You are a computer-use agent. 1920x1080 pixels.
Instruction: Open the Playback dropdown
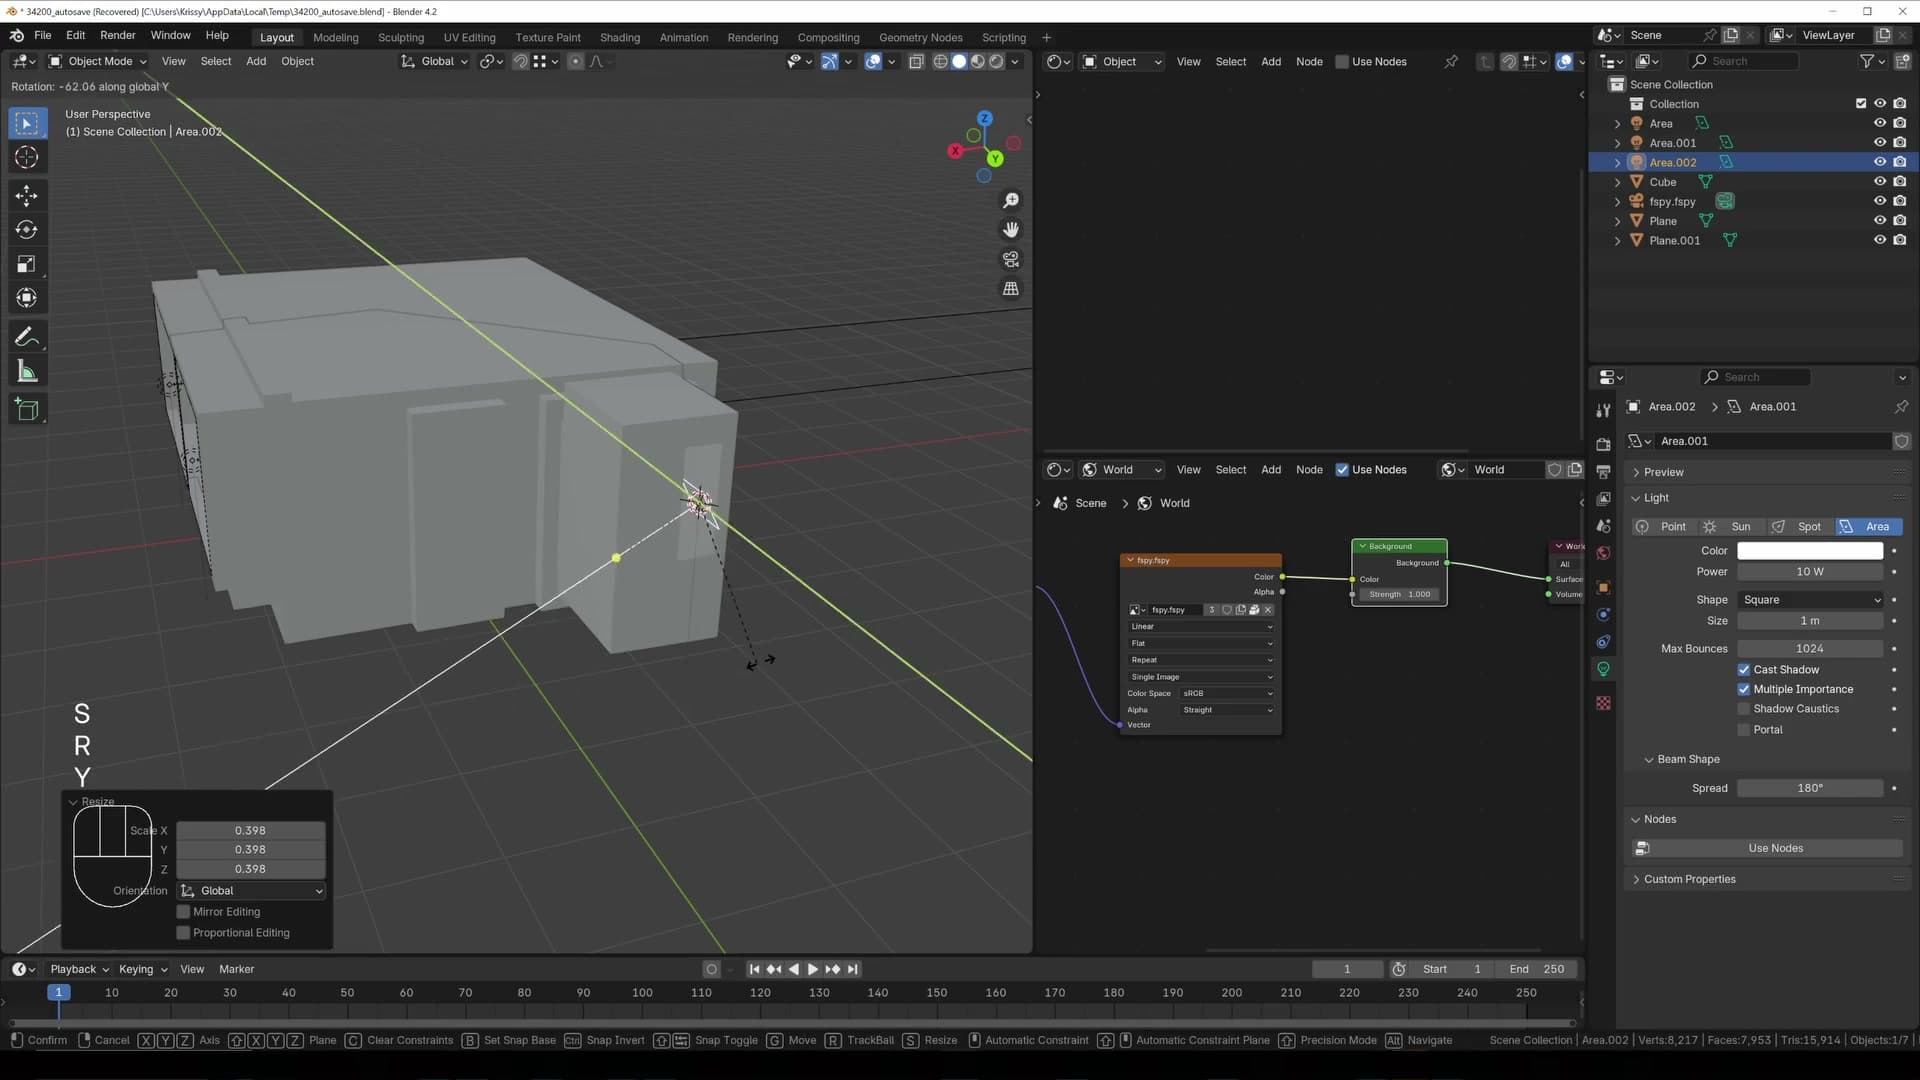[x=79, y=969]
